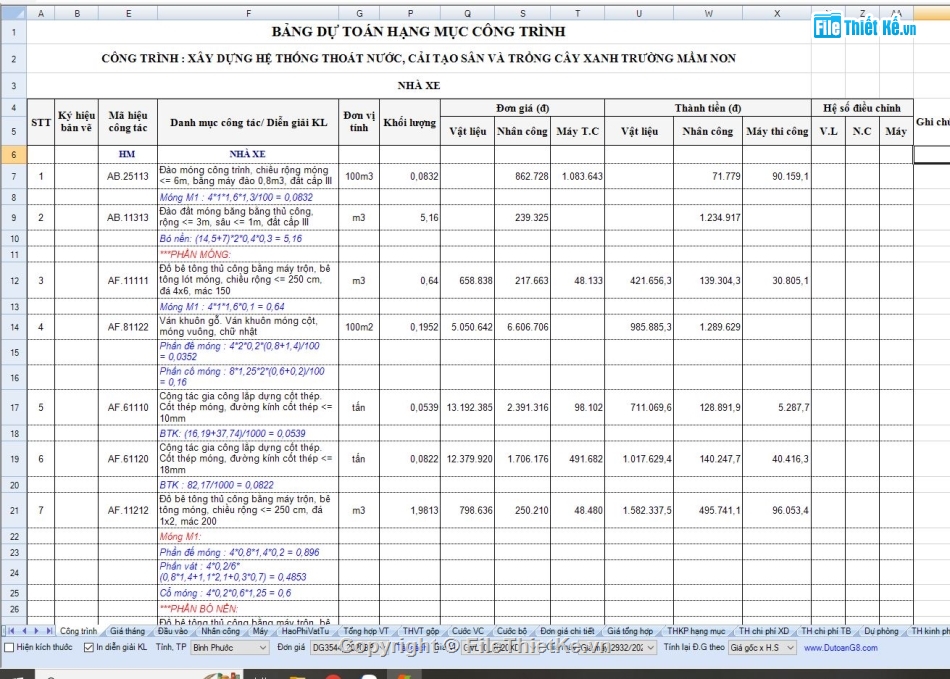The width and height of the screenshot is (950, 679).
Task: Click the work code cell 'AB.25113'
Action: coord(128,176)
